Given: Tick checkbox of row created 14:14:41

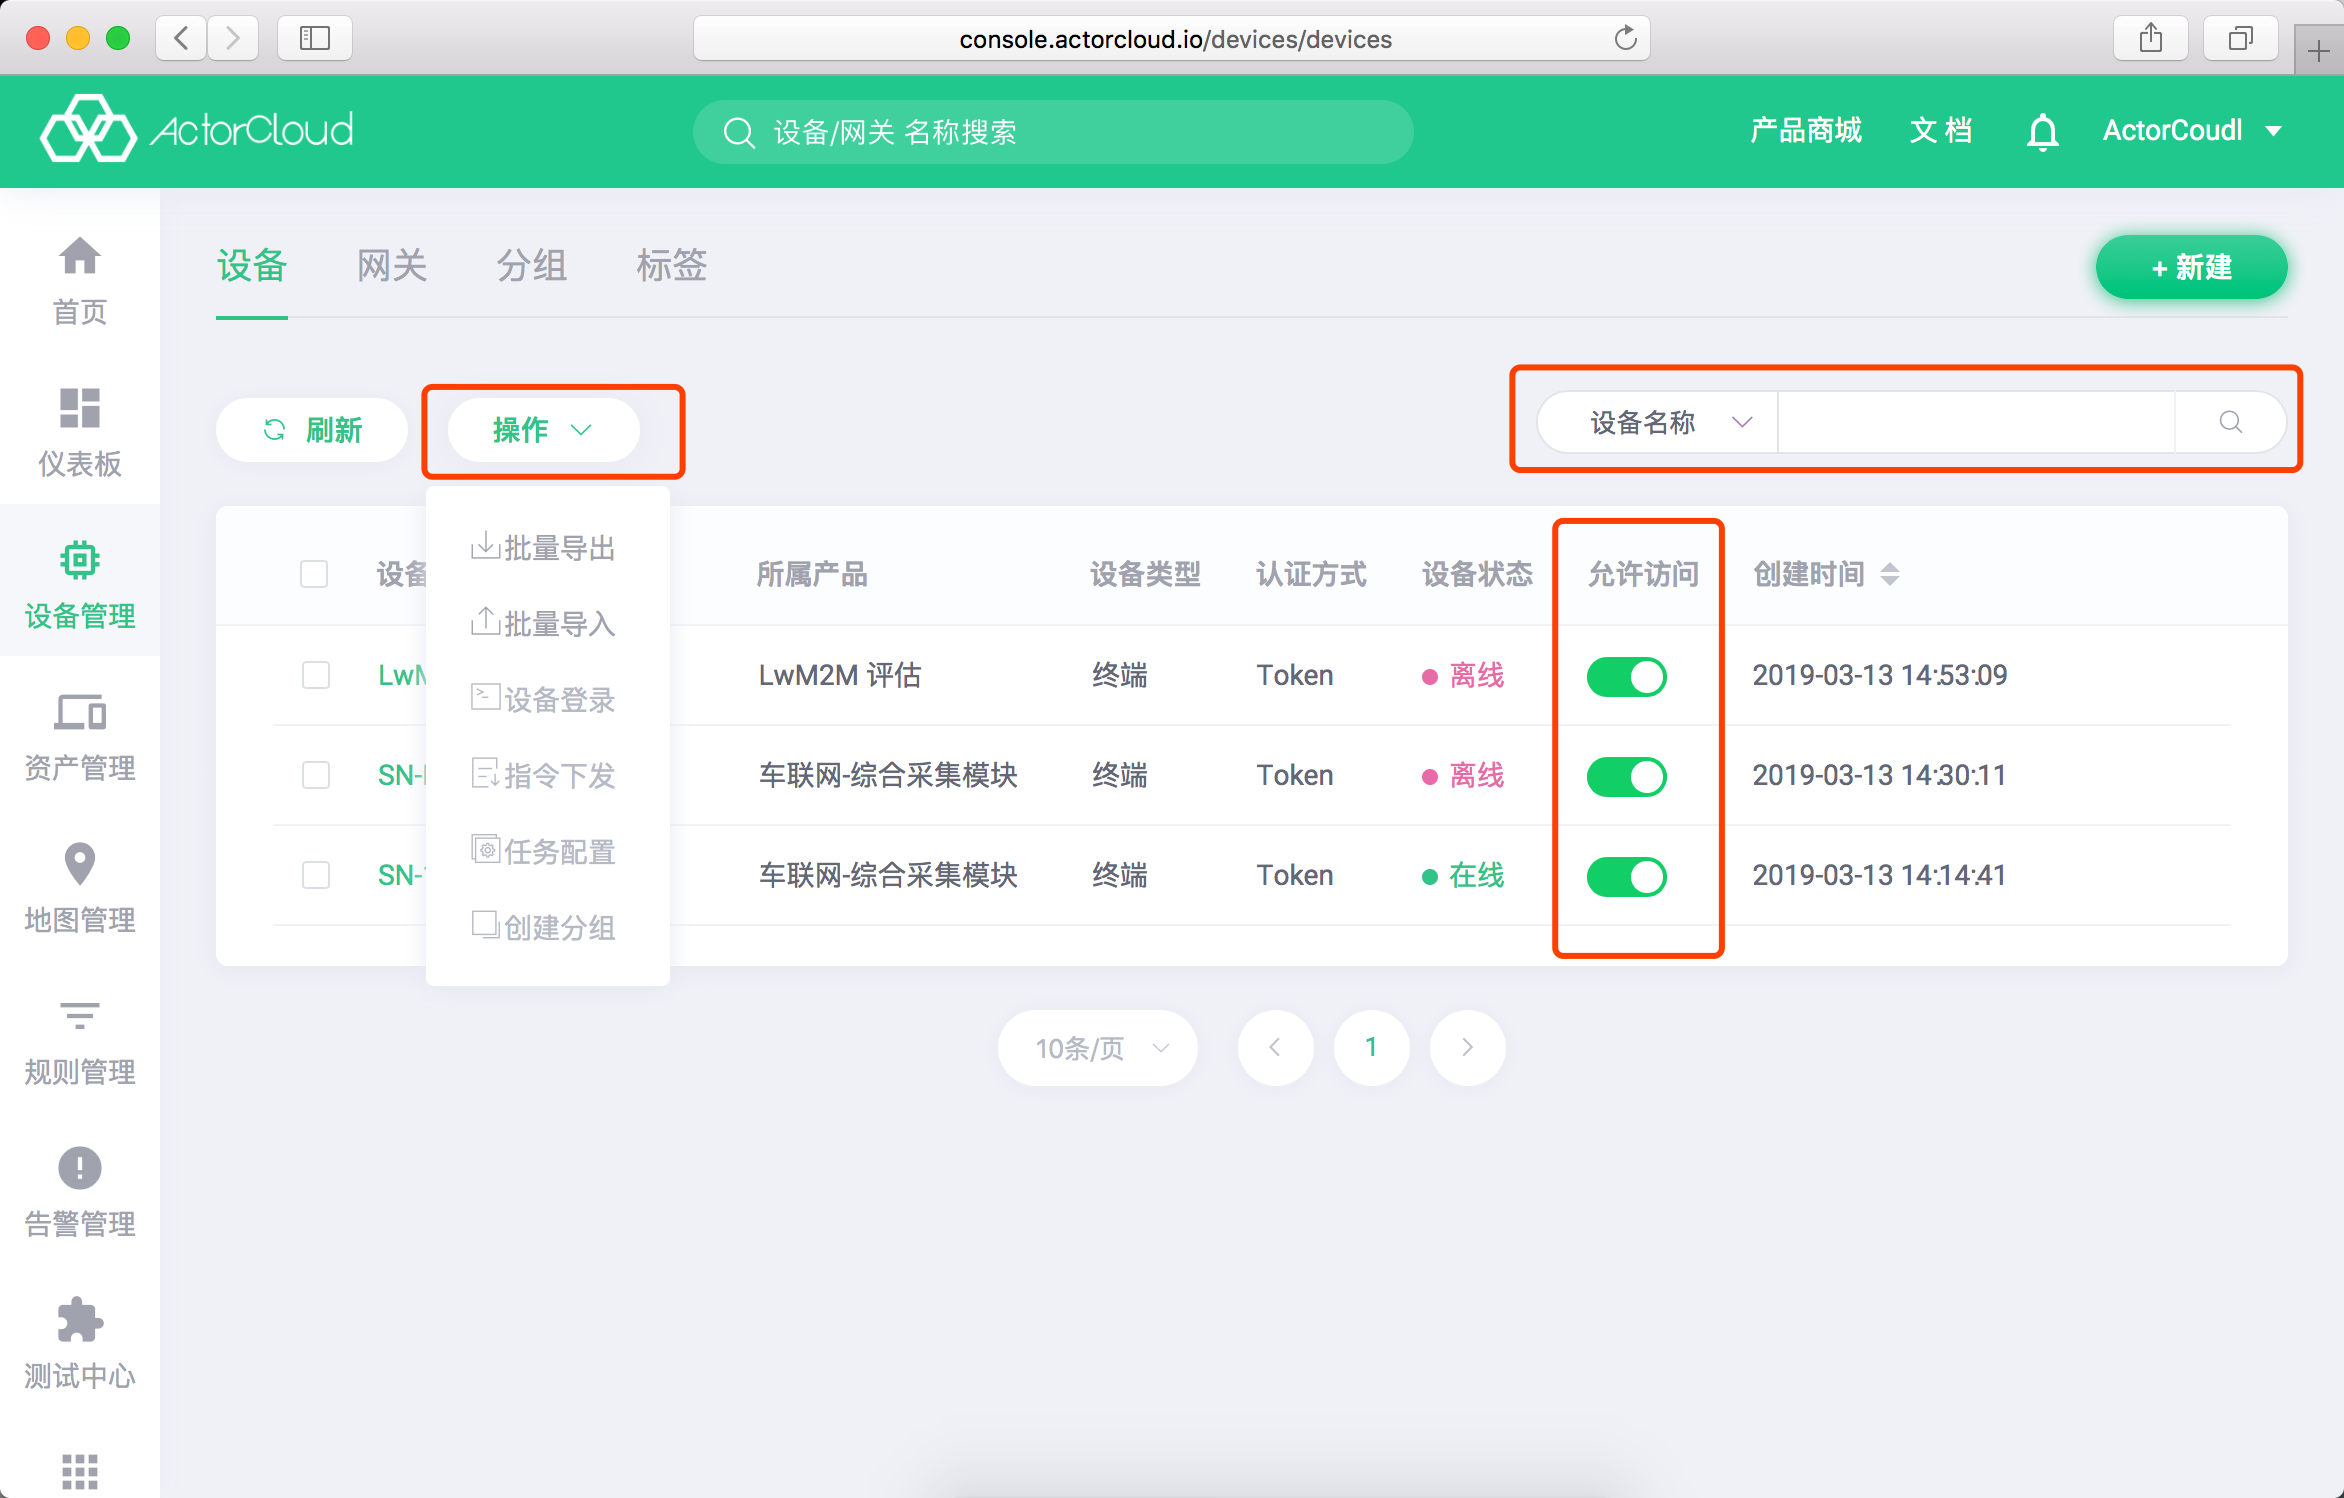Looking at the screenshot, I should click(316, 875).
